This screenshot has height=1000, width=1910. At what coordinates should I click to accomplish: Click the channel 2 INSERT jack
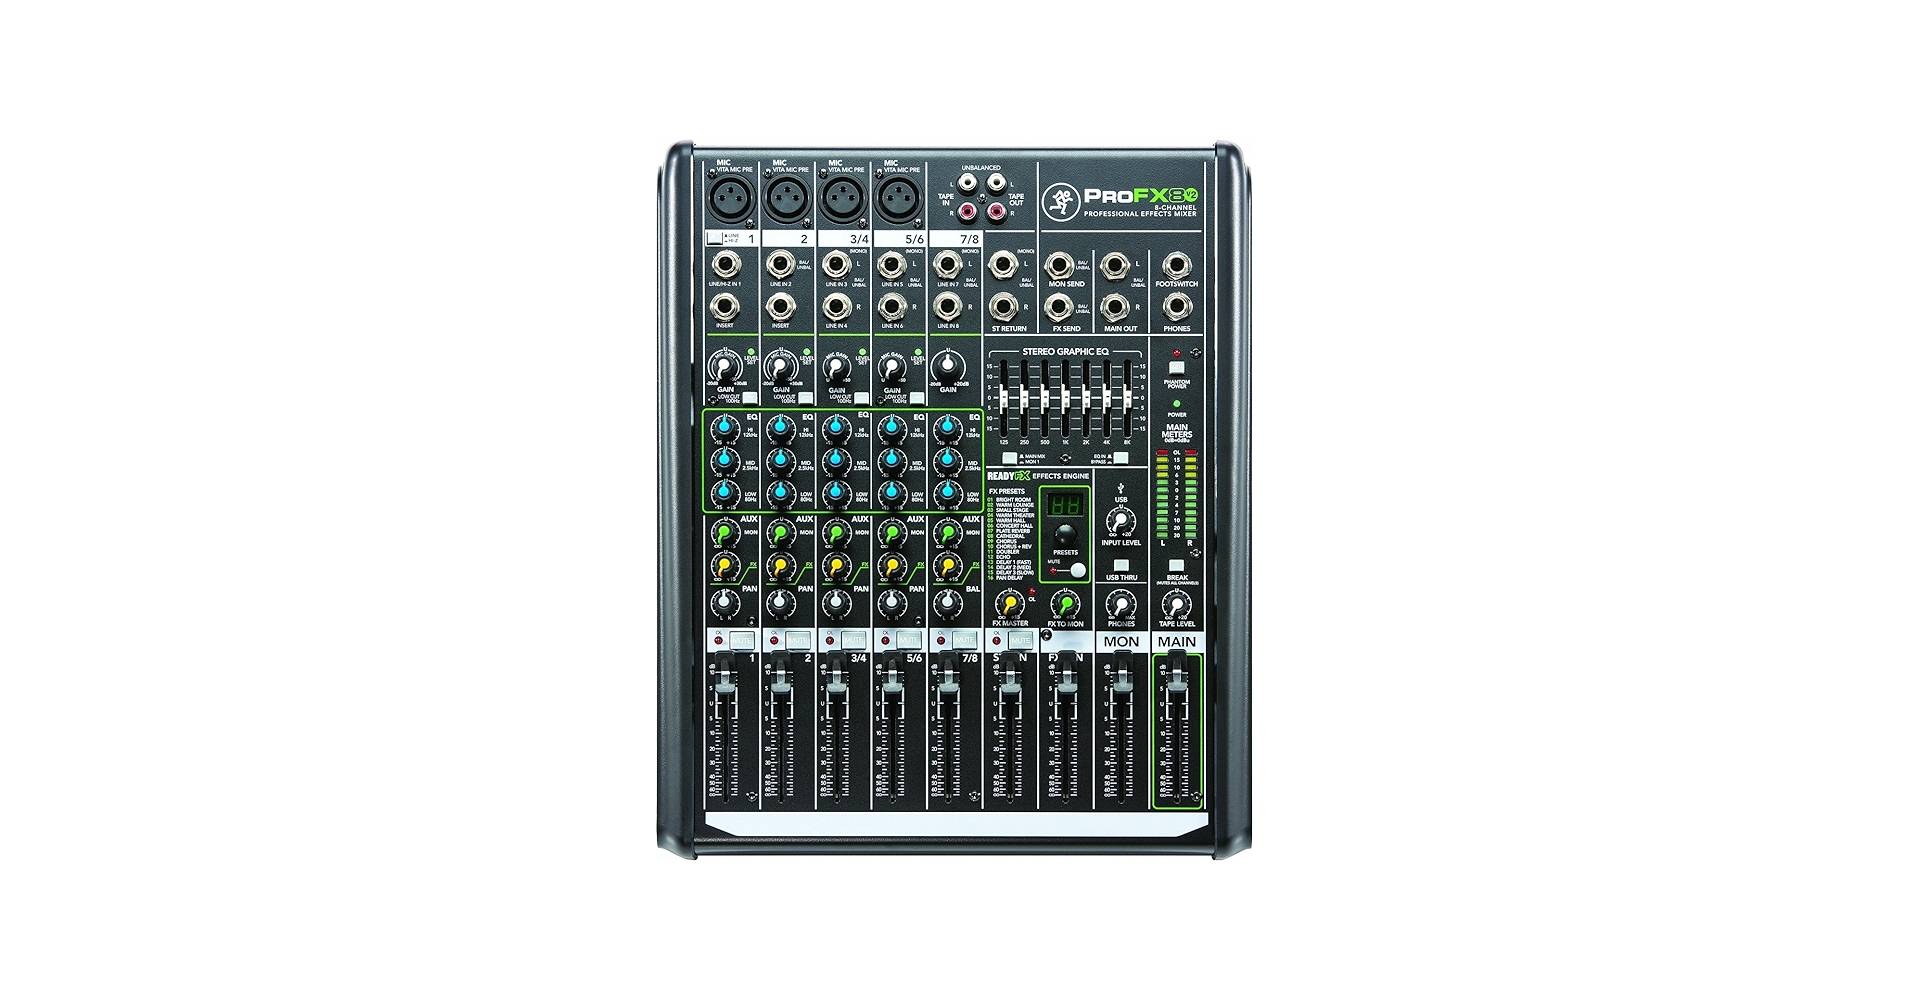point(780,306)
